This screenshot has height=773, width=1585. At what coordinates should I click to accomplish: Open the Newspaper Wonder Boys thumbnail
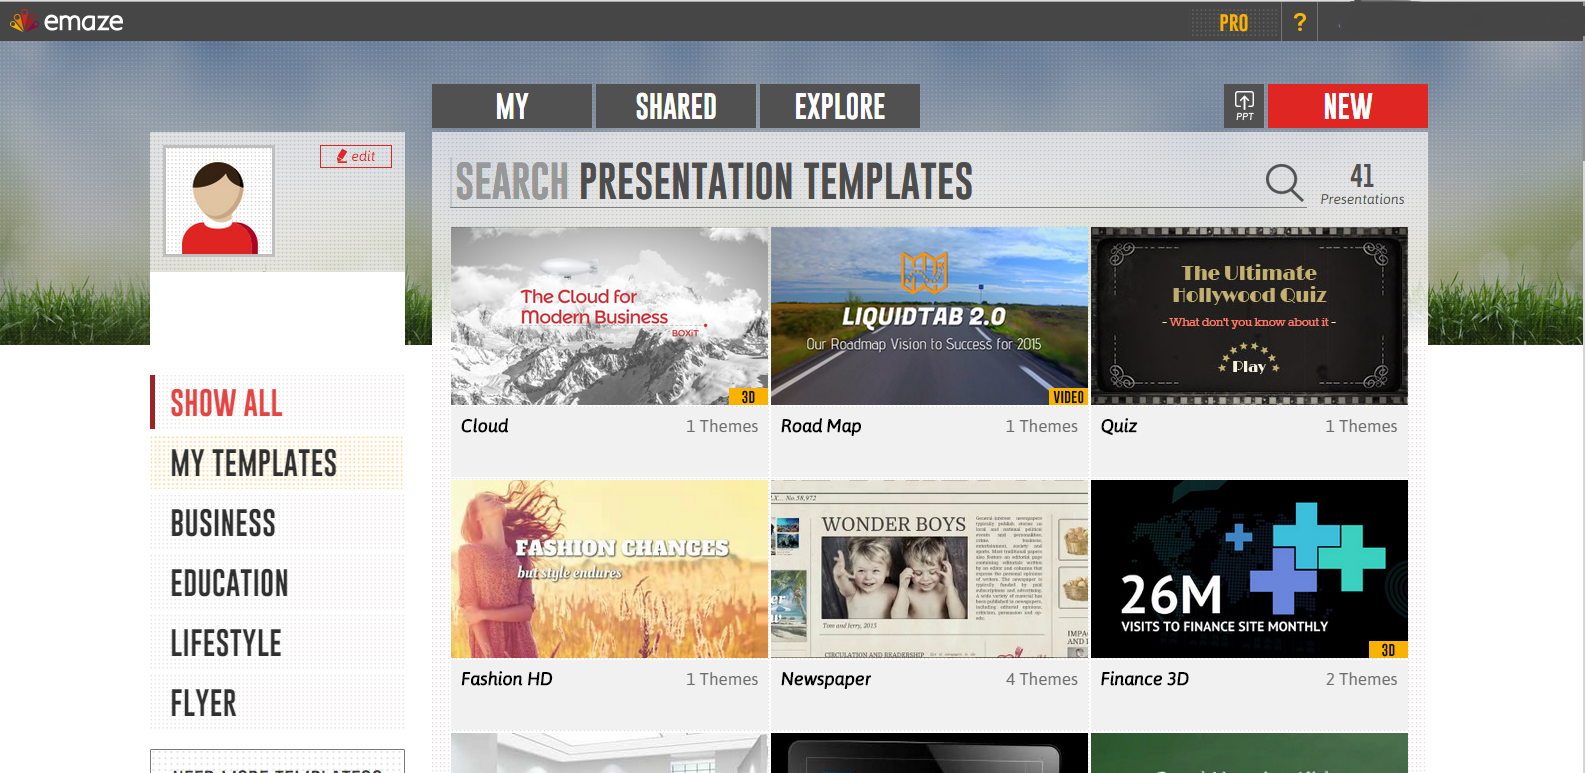click(929, 569)
